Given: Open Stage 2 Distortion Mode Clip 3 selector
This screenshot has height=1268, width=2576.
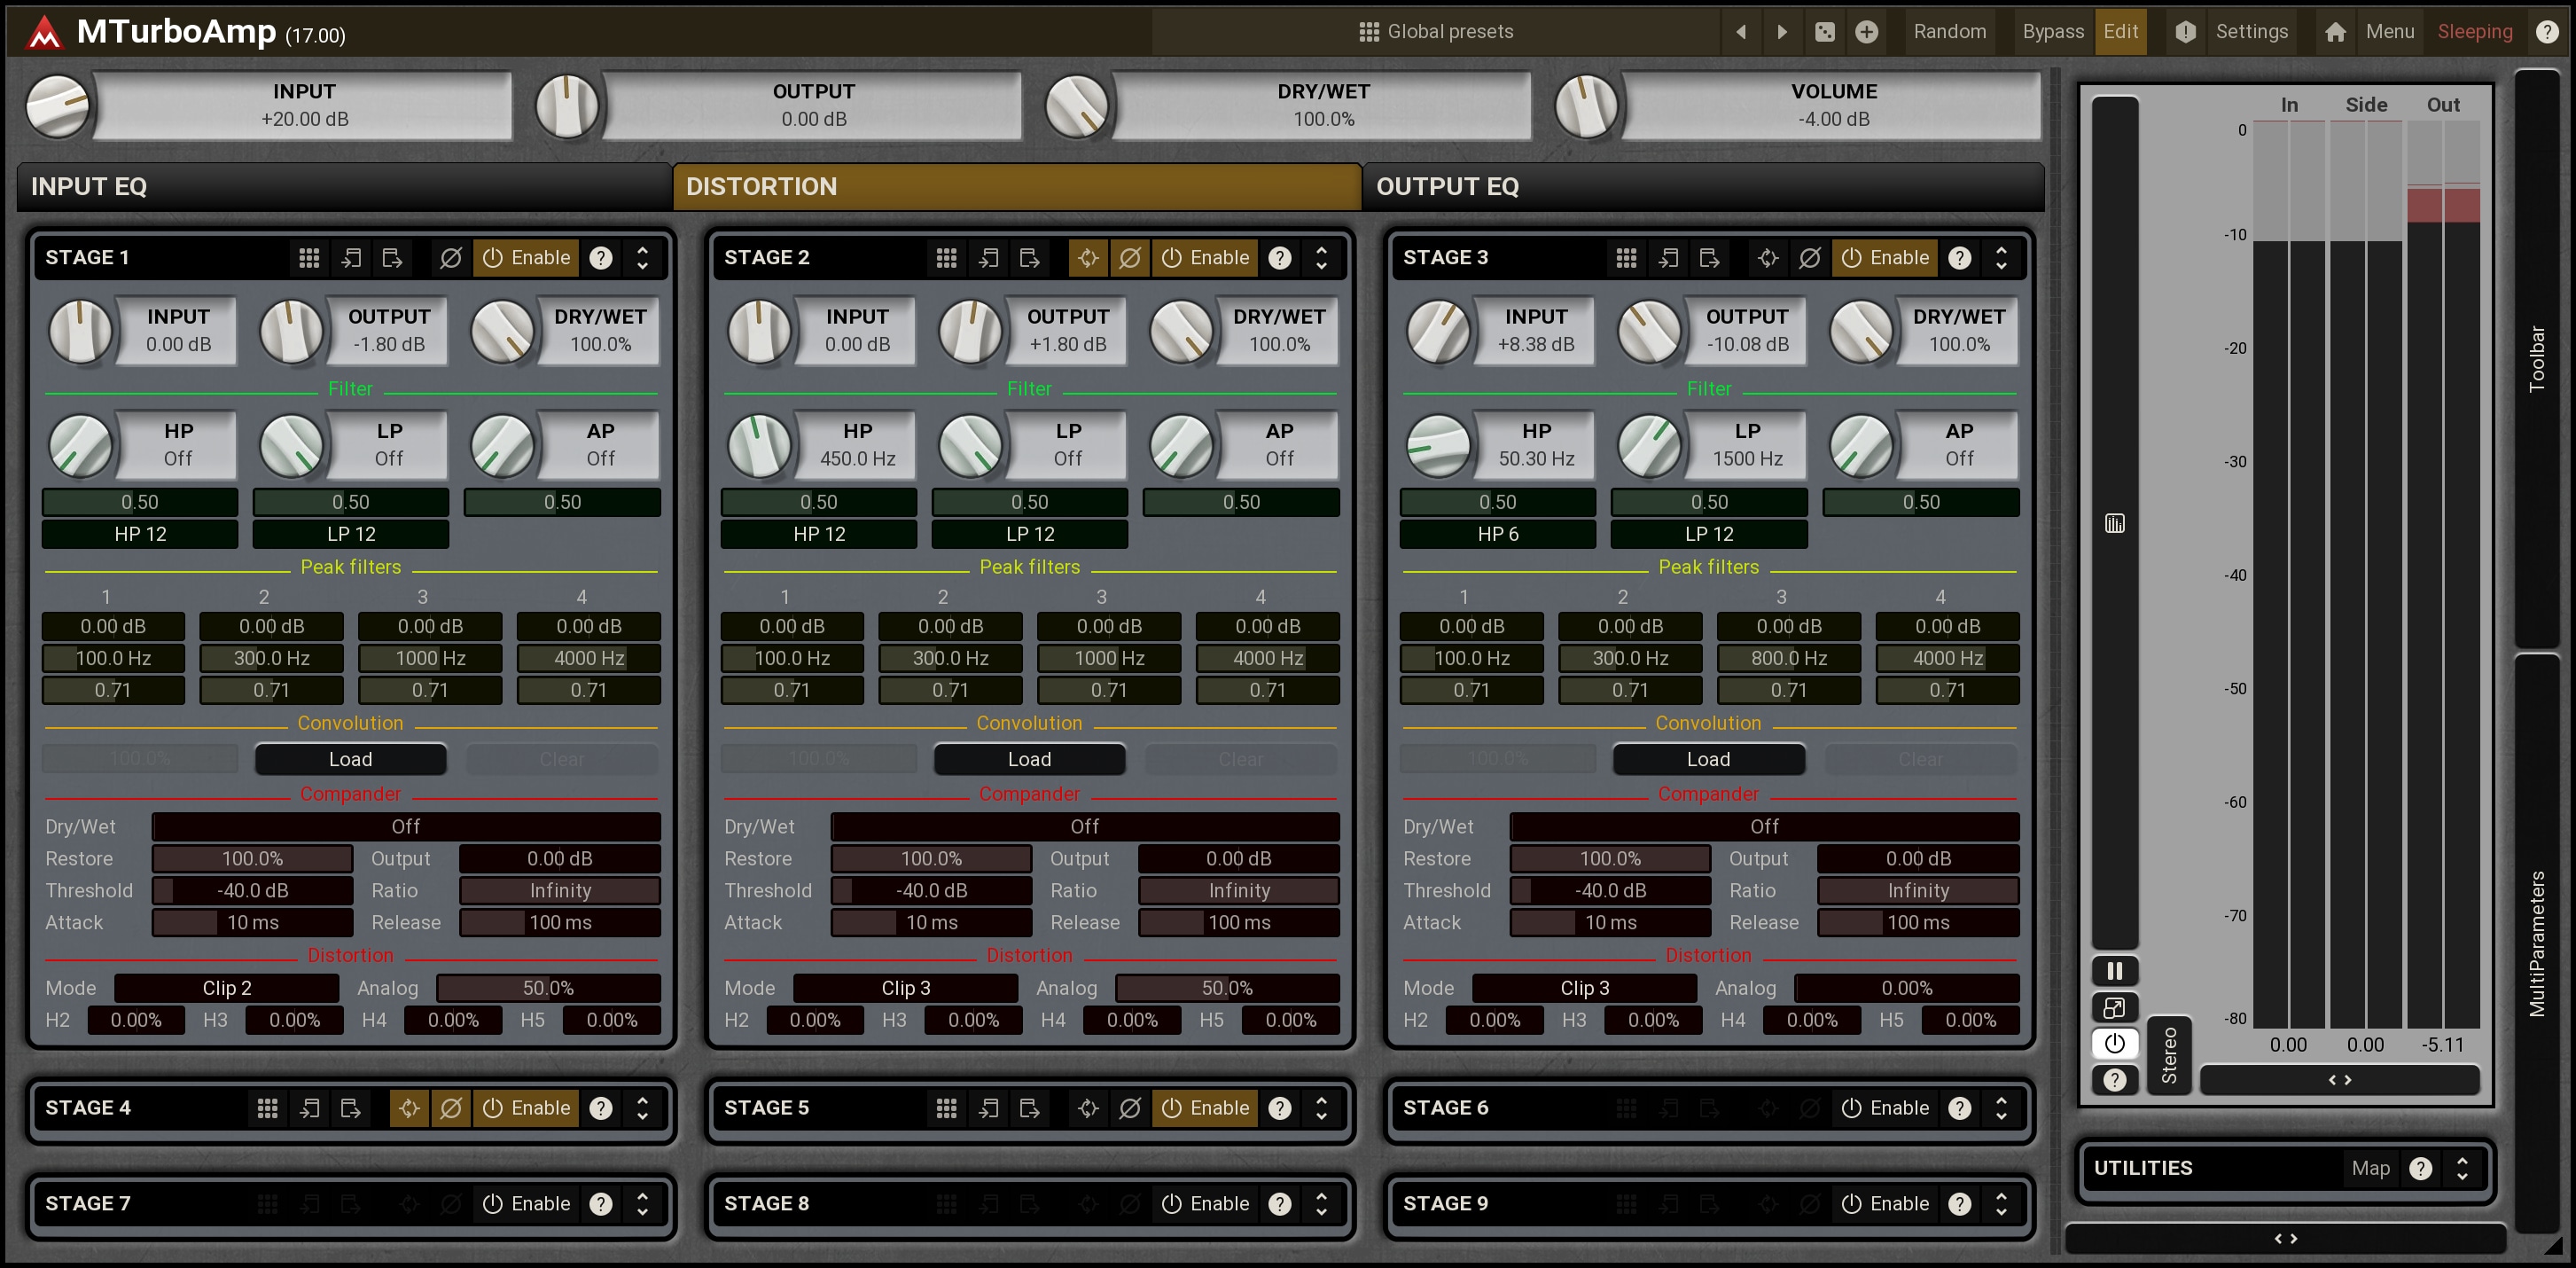Looking at the screenshot, I should tap(905, 988).
